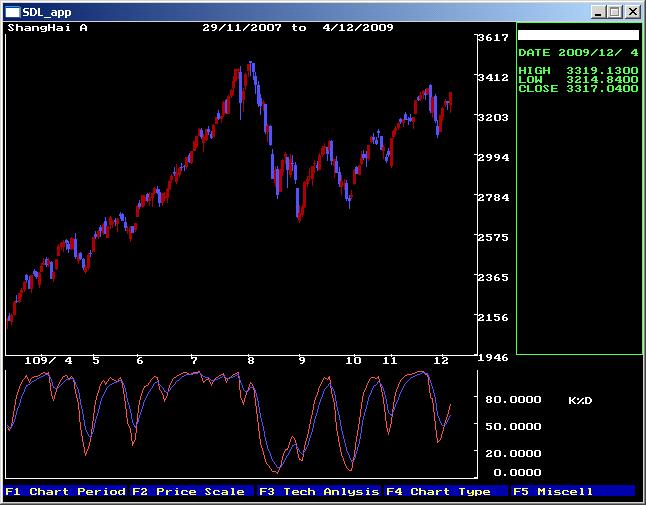646x505 pixels.
Task: Maximize the SDL_app window
Action: 614,12
